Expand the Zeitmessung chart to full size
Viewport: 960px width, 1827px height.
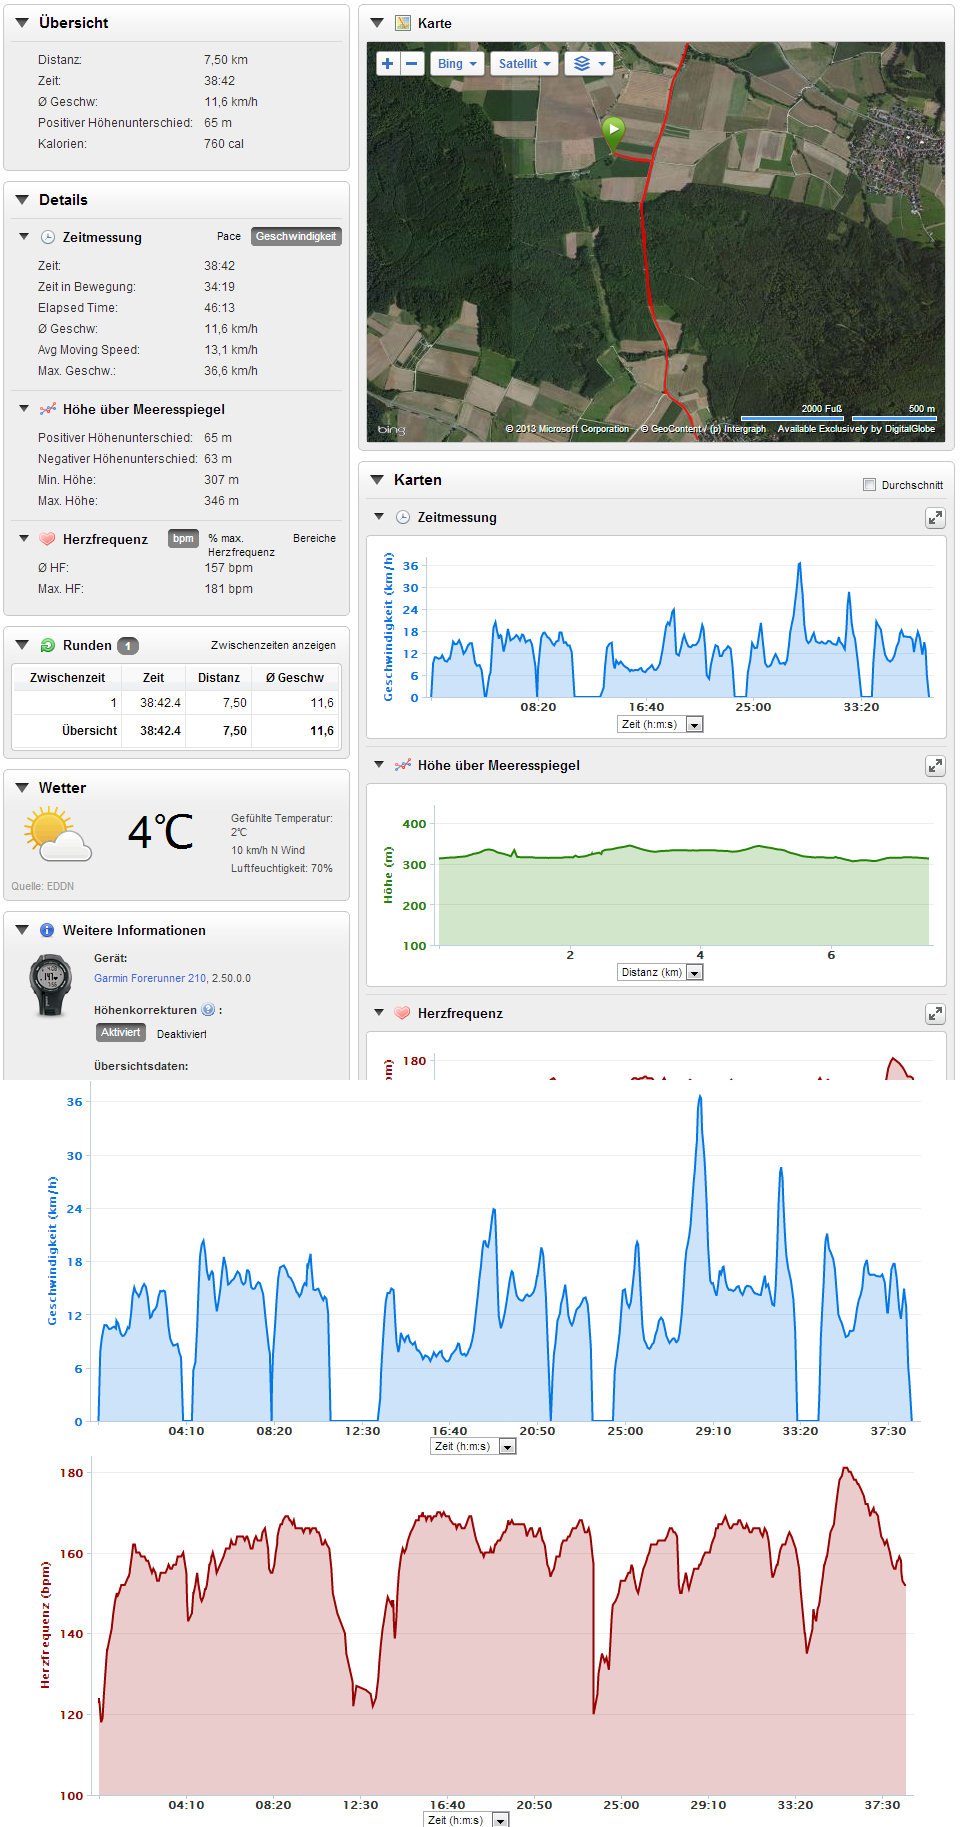pos(935,517)
